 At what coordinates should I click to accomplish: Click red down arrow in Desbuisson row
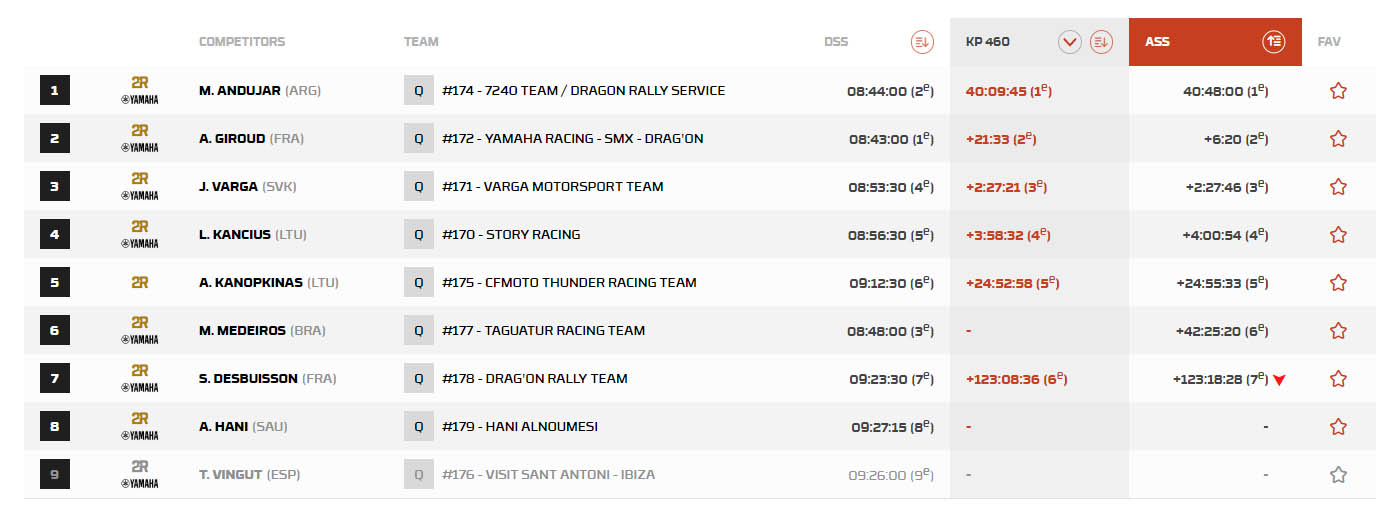click(1279, 380)
